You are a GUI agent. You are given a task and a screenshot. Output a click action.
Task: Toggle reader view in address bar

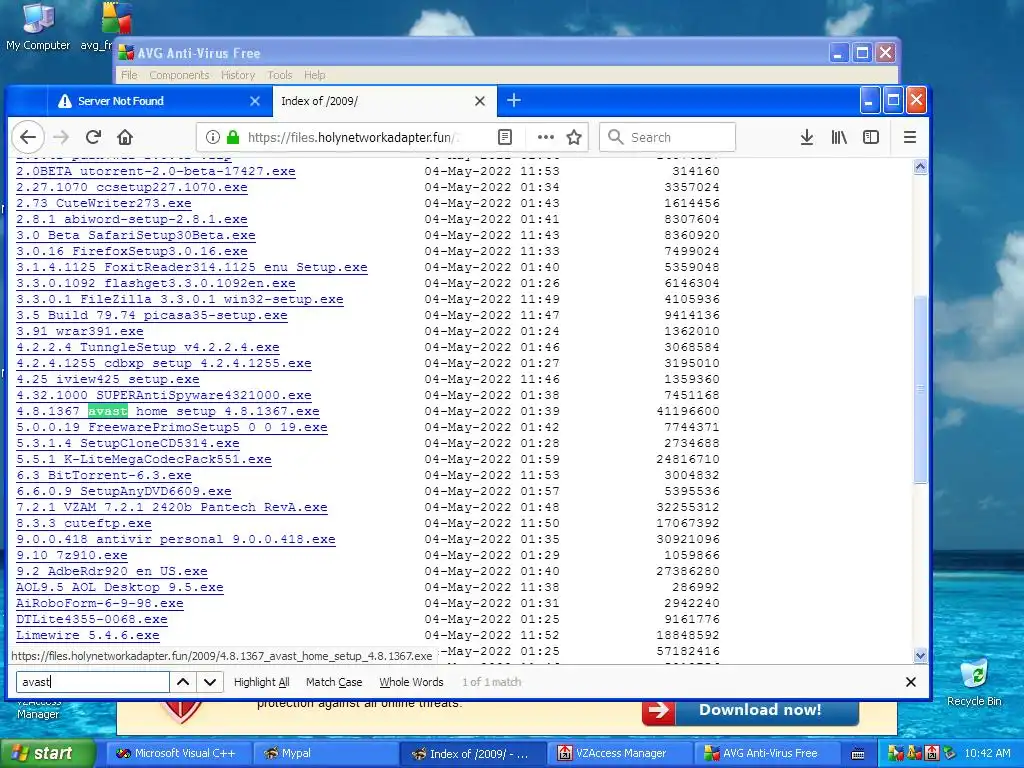pyautogui.click(x=504, y=137)
